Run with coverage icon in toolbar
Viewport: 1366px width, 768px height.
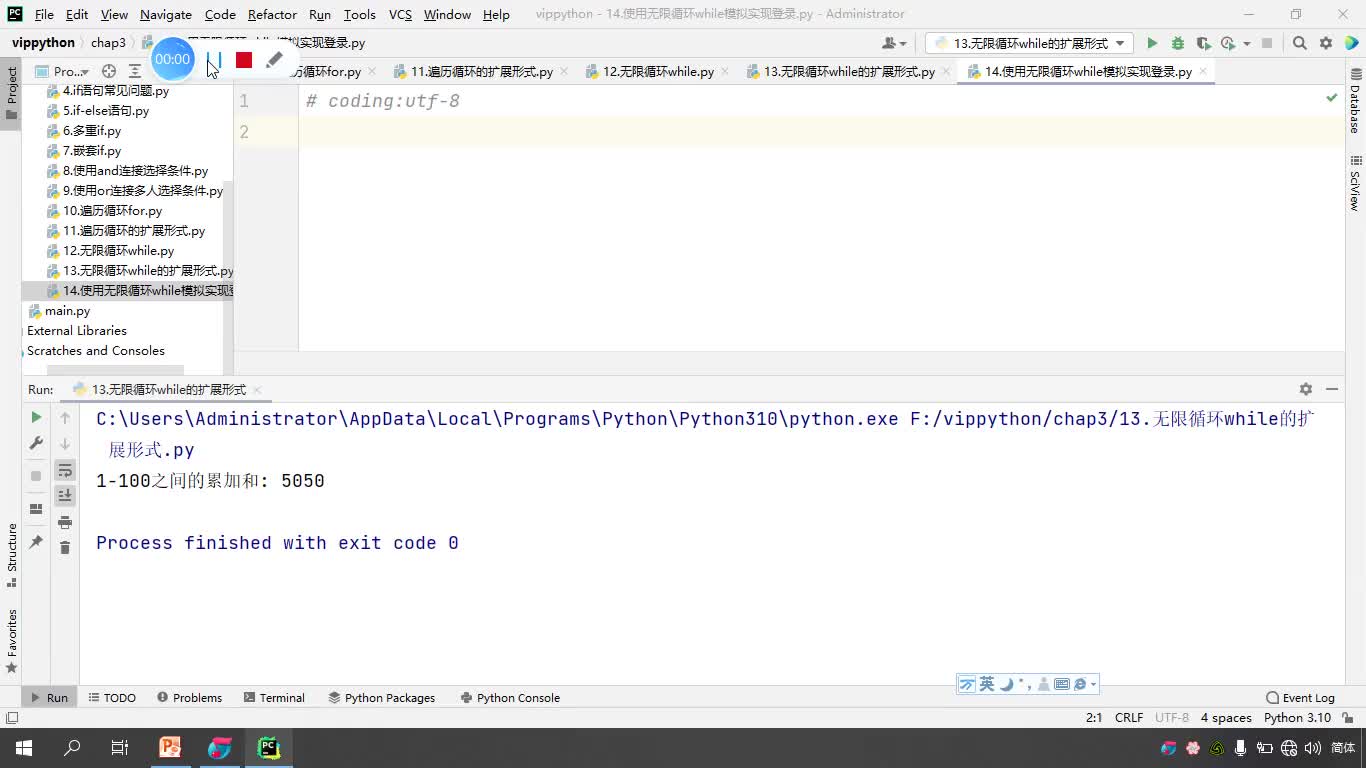point(1203,43)
